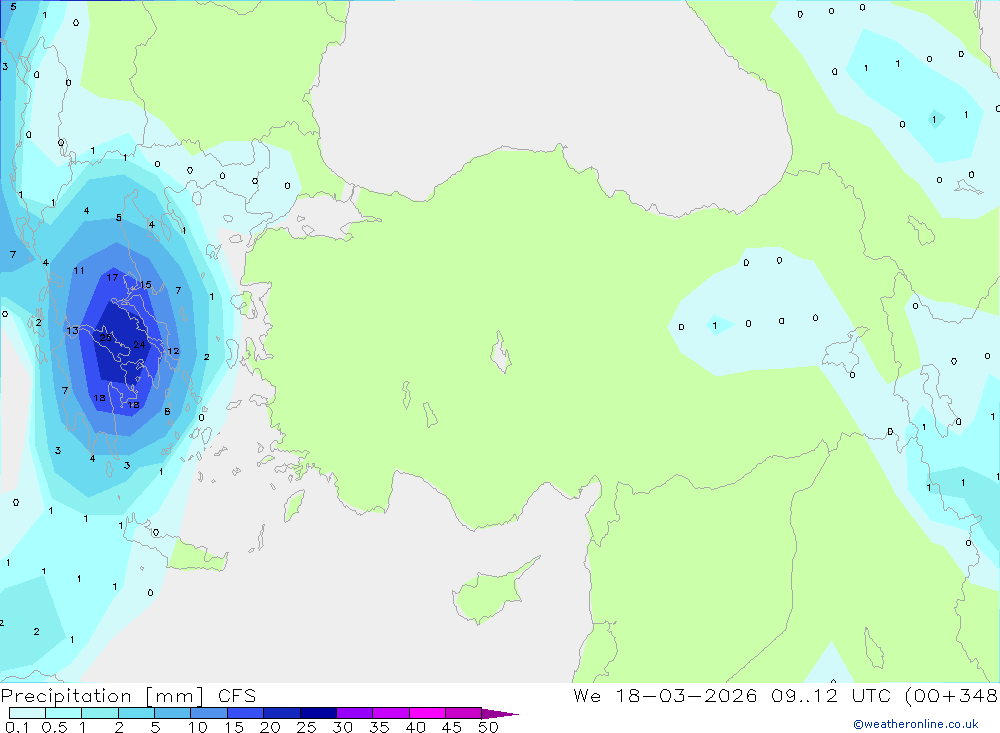
Task: Click the '09..12 UTC' time label
Action: point(830,695)
